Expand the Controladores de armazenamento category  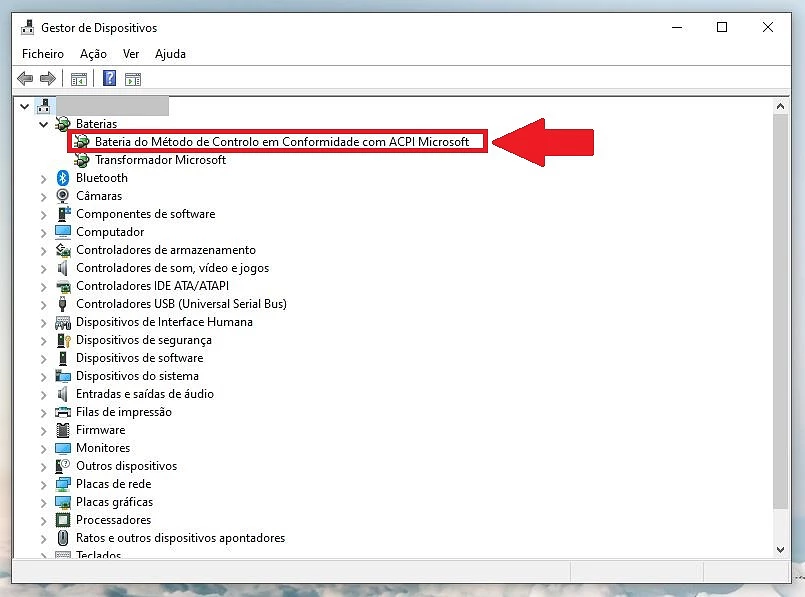pos(44,251)
